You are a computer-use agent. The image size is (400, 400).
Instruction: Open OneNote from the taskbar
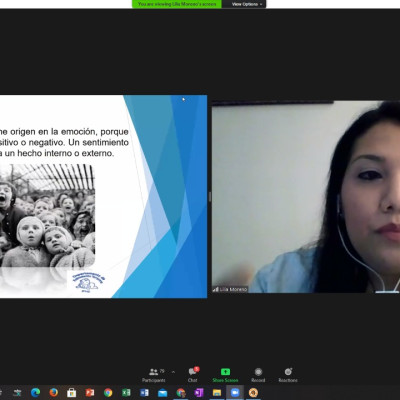click(x=199, y=393)
